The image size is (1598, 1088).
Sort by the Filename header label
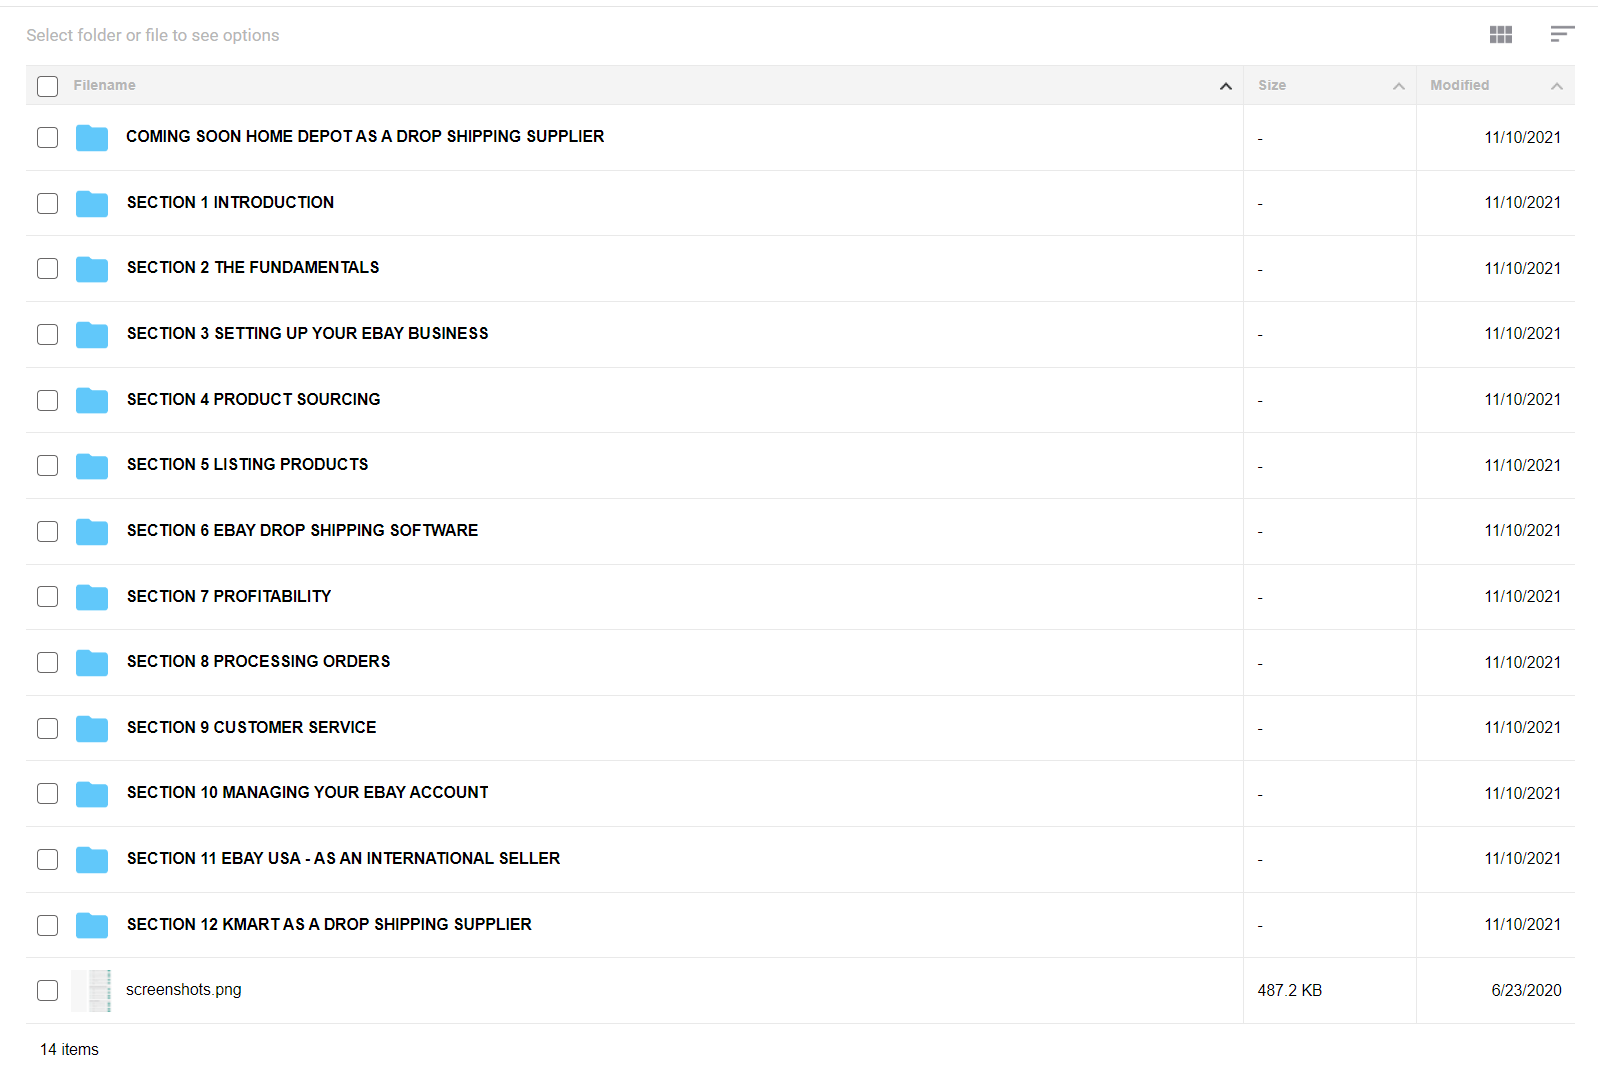click(x=104, y=85)
